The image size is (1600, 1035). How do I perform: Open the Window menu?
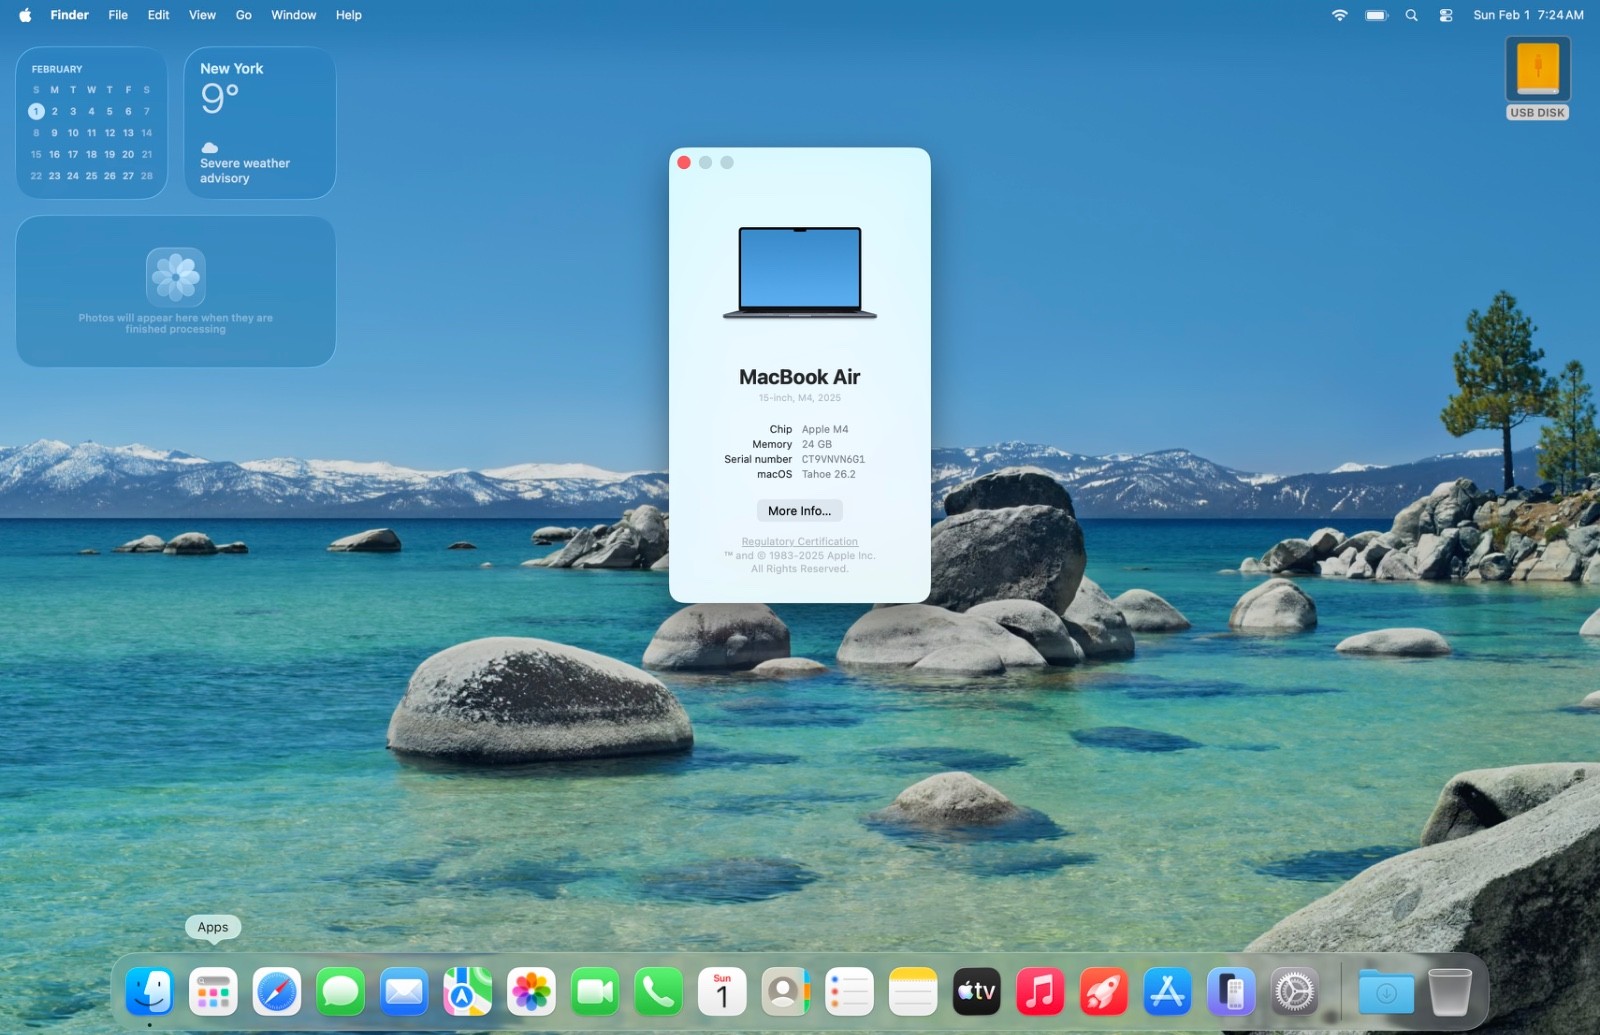click(x=294, y=15)
